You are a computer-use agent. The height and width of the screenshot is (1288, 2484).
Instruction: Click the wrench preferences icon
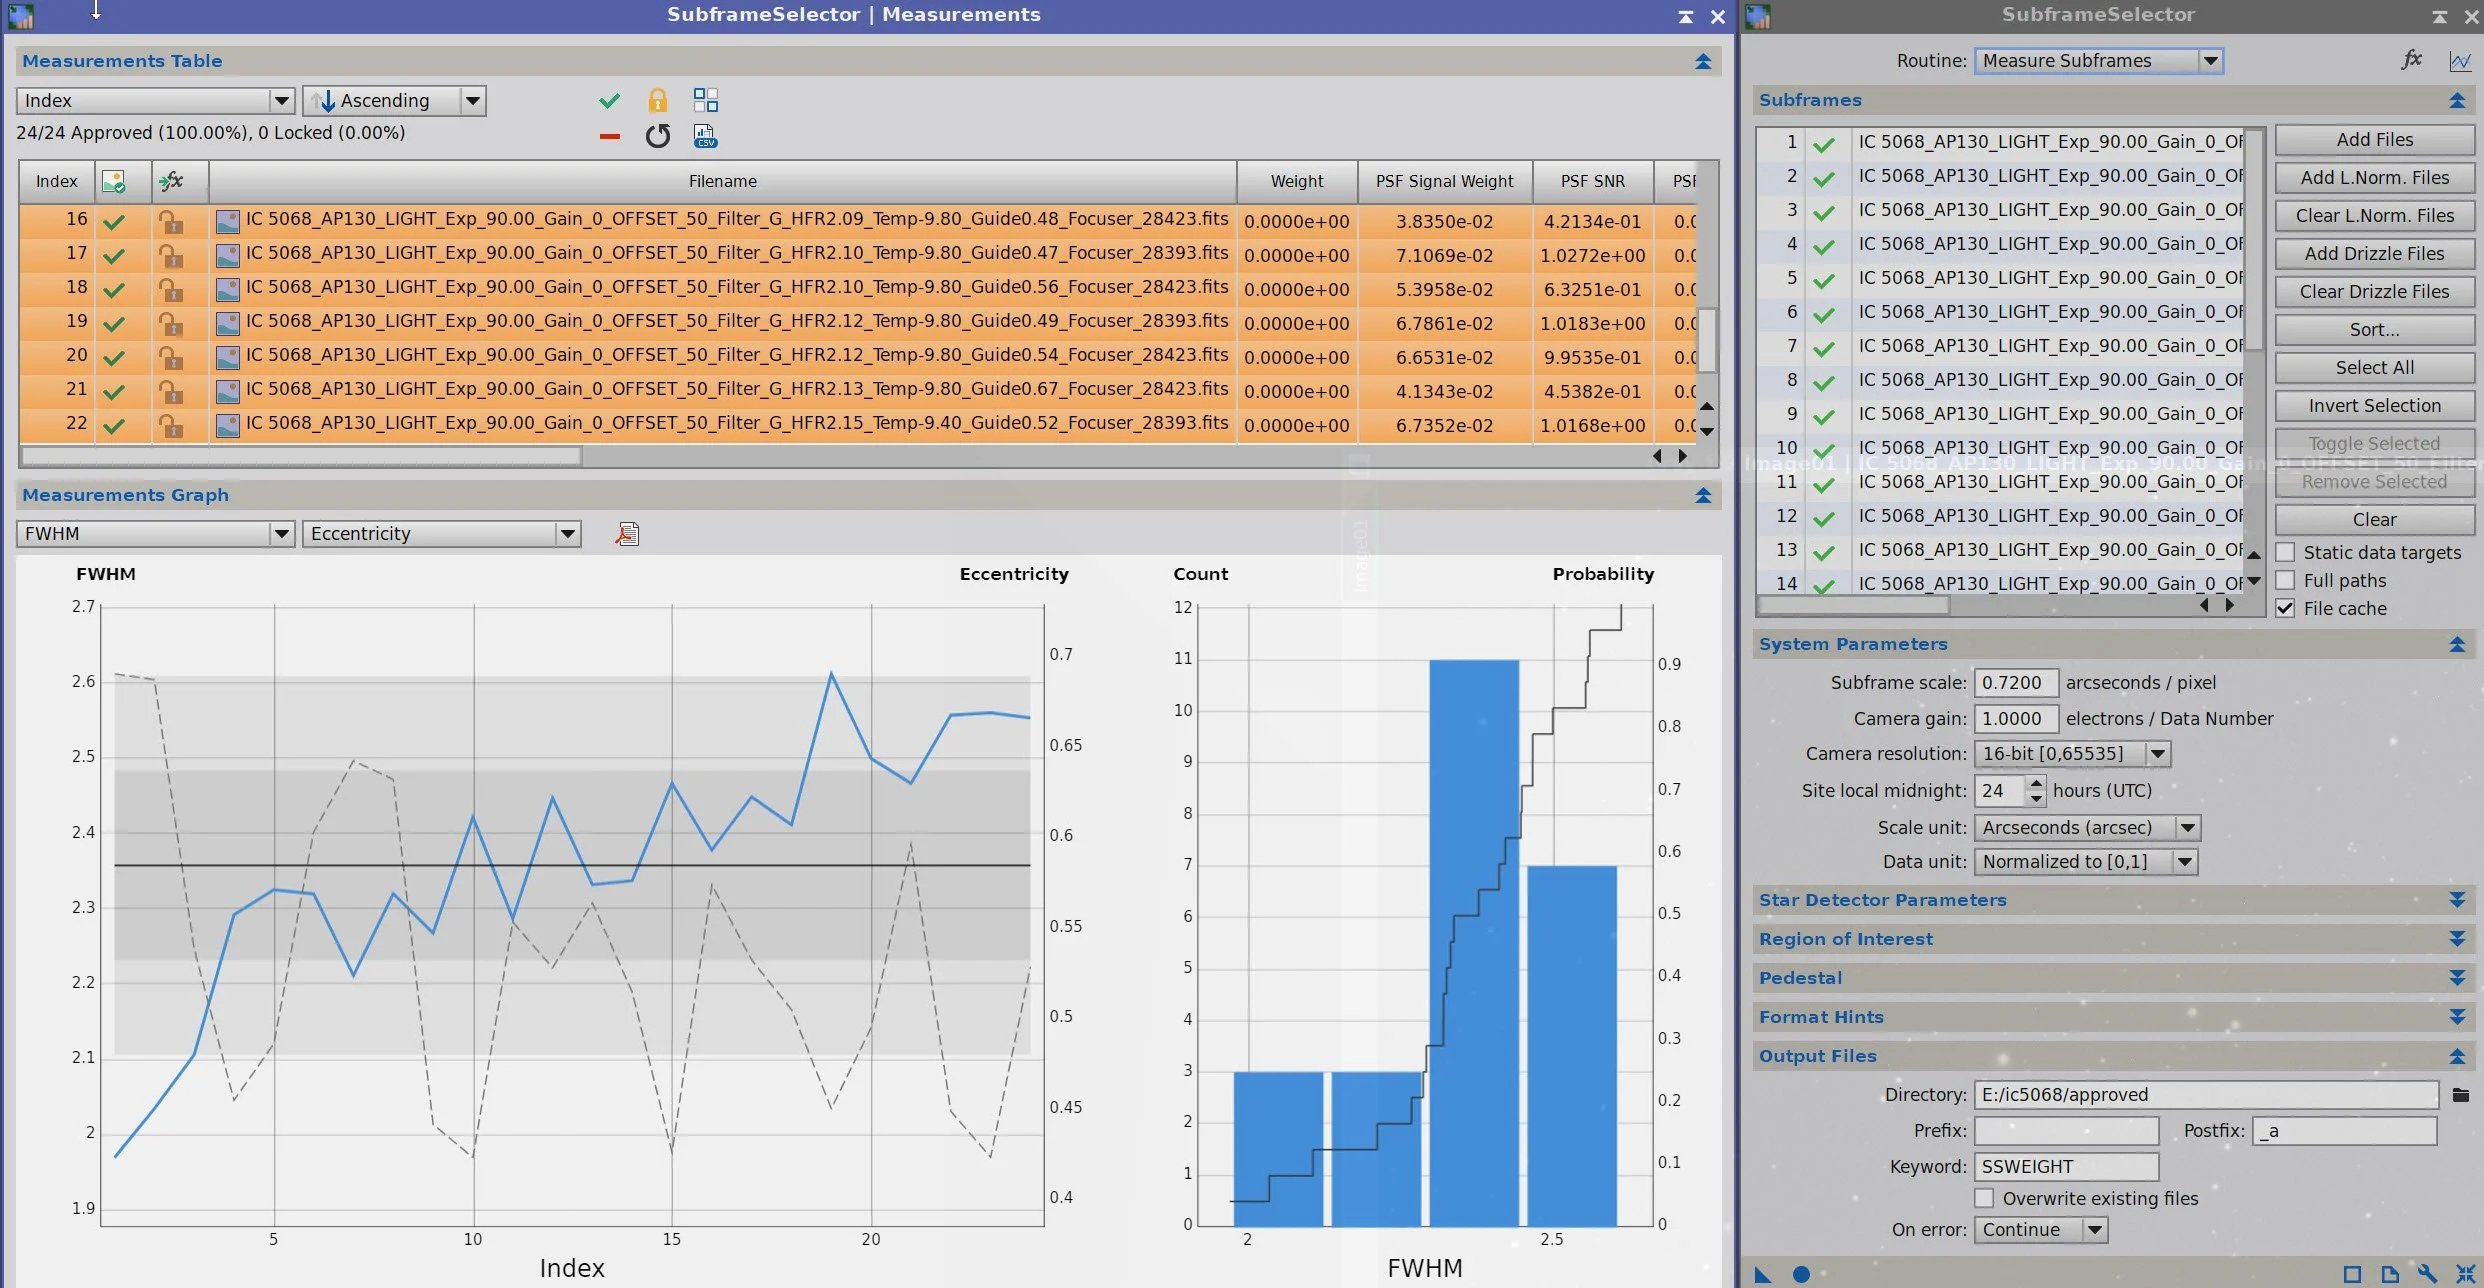[2427, 1274]
